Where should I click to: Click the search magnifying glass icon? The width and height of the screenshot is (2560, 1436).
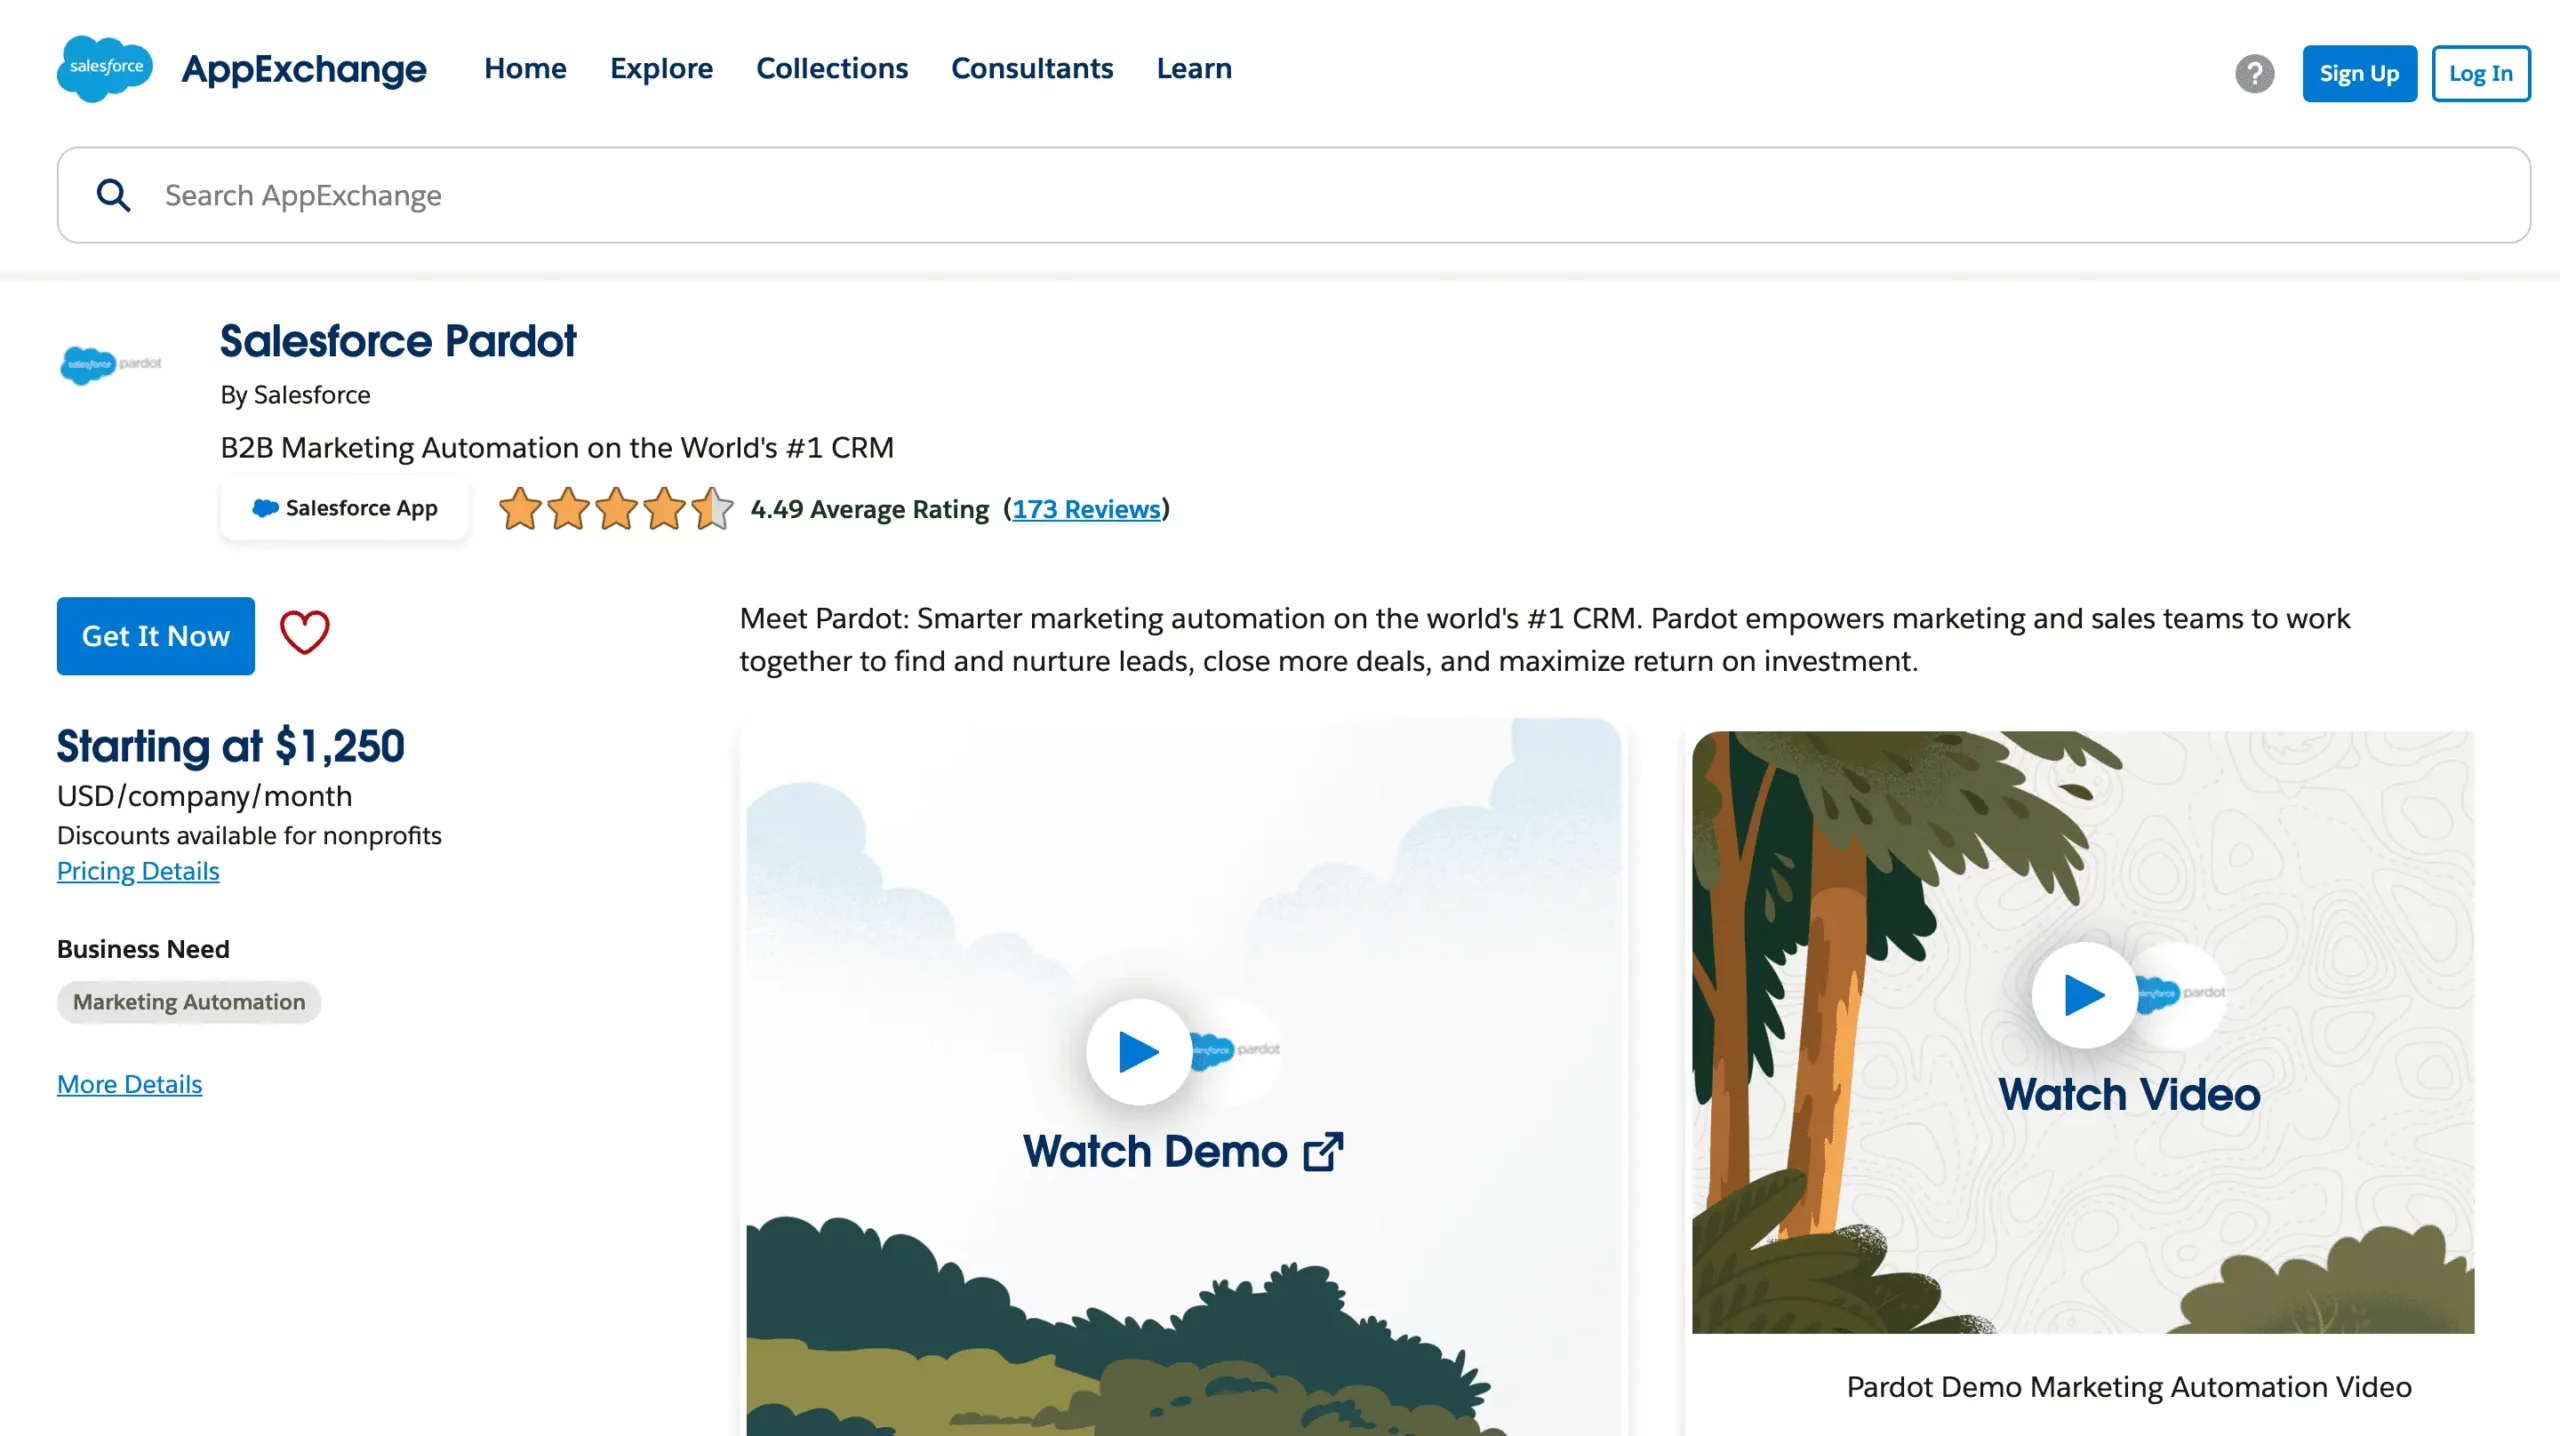[113, 195]
